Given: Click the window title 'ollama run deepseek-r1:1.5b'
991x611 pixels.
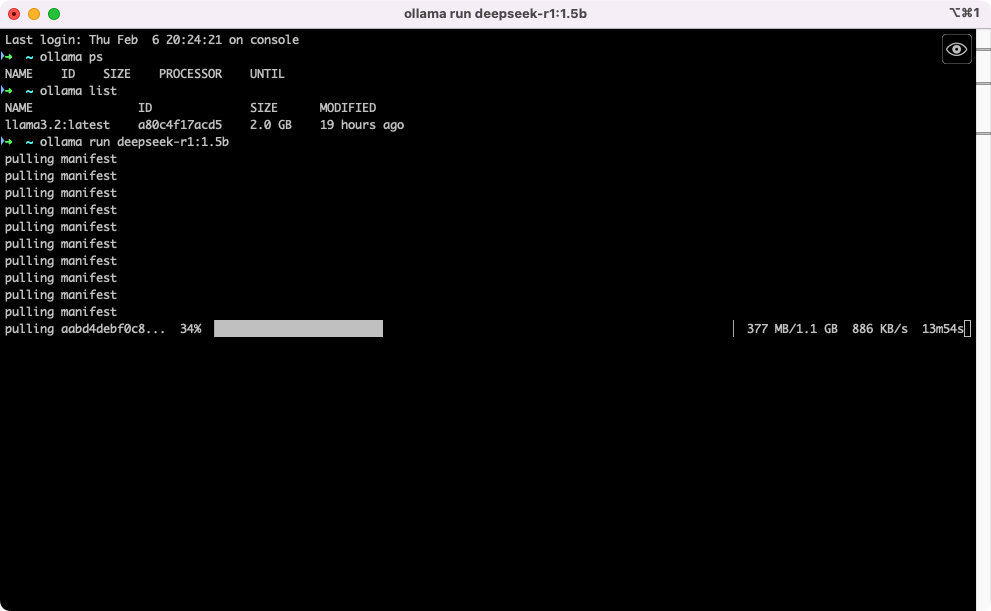Looking at the screenshot, I should [496, 14].
